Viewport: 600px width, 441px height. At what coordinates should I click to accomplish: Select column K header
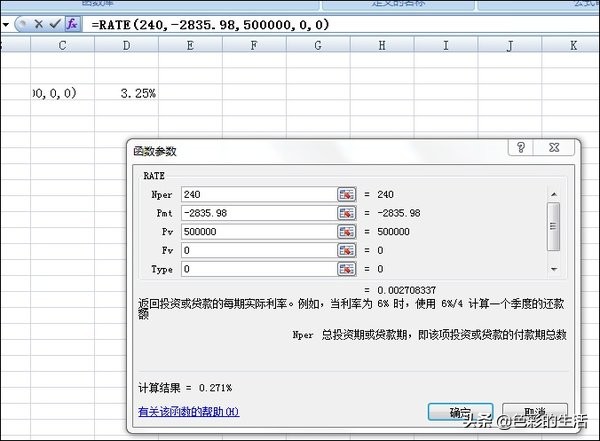coord(573,46)
